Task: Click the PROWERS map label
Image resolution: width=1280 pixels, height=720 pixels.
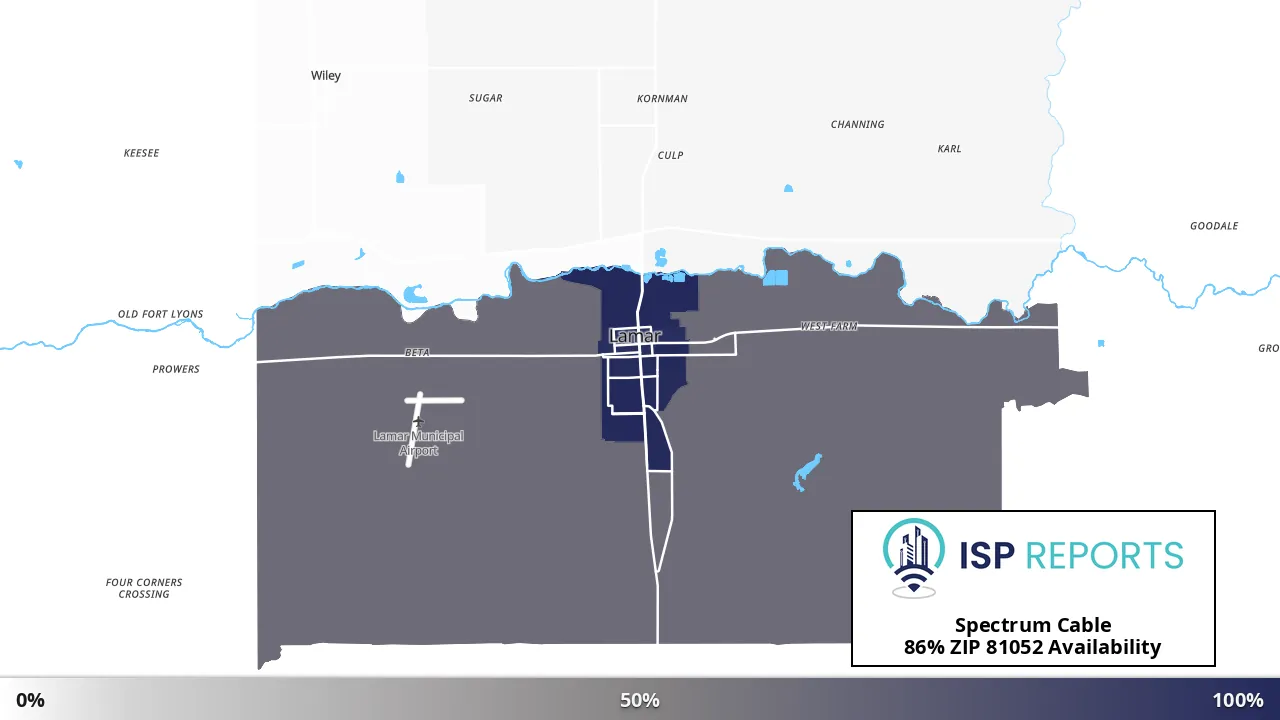Action: pos(176,369)
